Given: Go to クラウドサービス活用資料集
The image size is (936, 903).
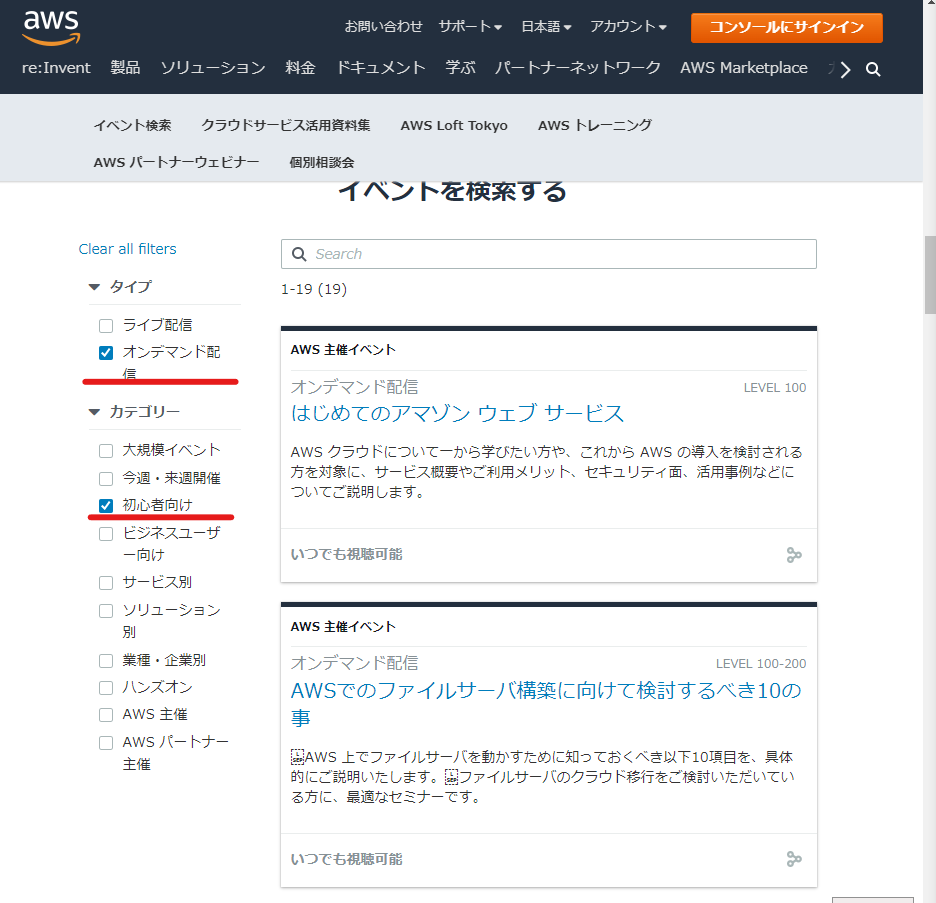Looking at the screenshot, I should (285, 125).
